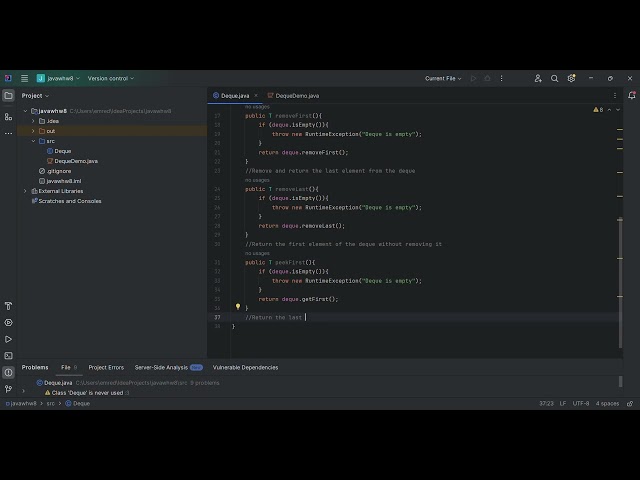This screenshot has height=480, width=640.
Task: Click the yellow lightbulb quick-fix icon
Action: click(x=238, y=307)
